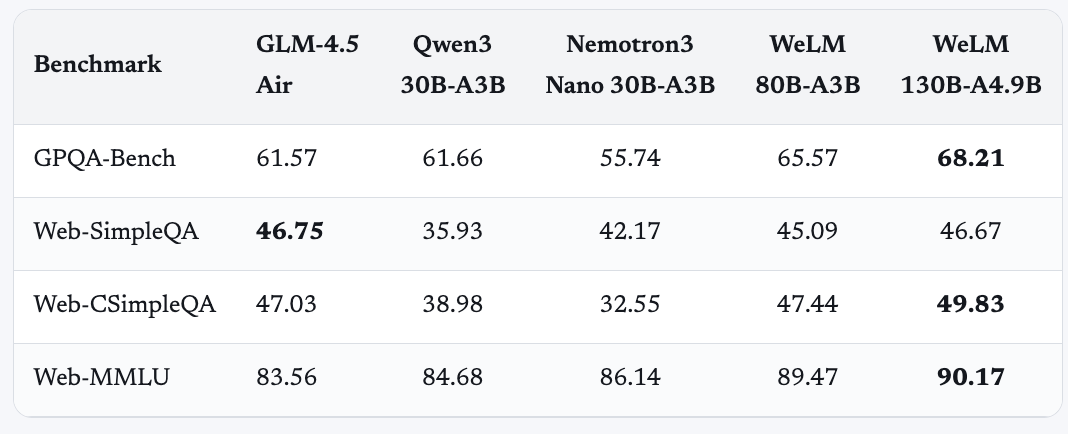Click the WeLM 80B-A3B column header

808,64
